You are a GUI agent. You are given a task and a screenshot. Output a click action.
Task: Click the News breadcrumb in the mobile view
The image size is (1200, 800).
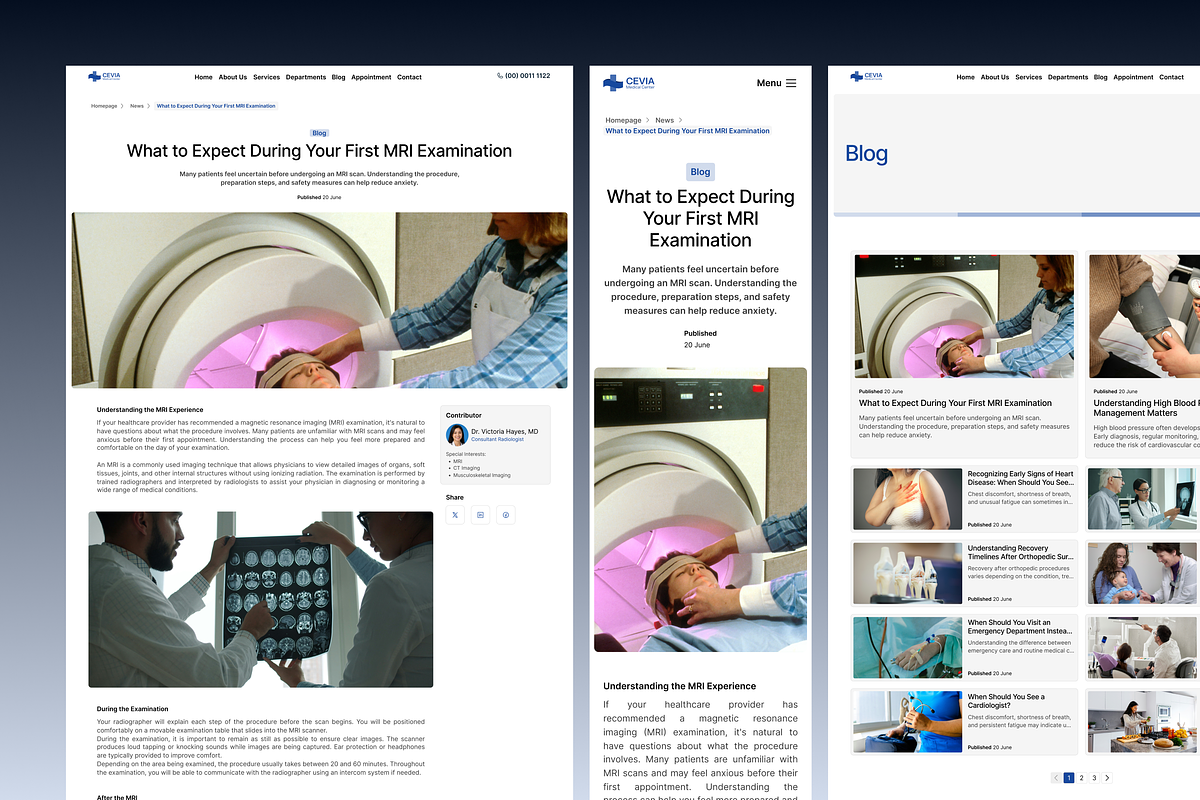pos(664,120)
